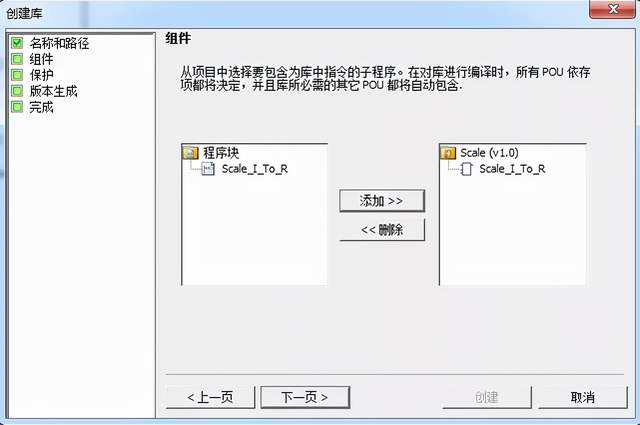Go to 版本生成 step in sidebar

pos(53,91)
